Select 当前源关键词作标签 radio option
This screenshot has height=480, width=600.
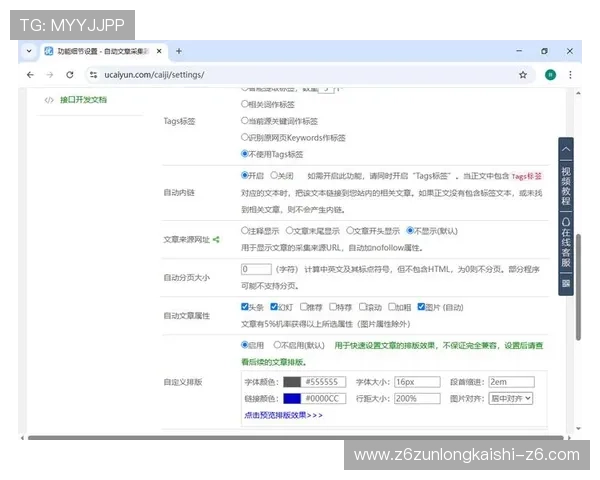tap(245, 121)
